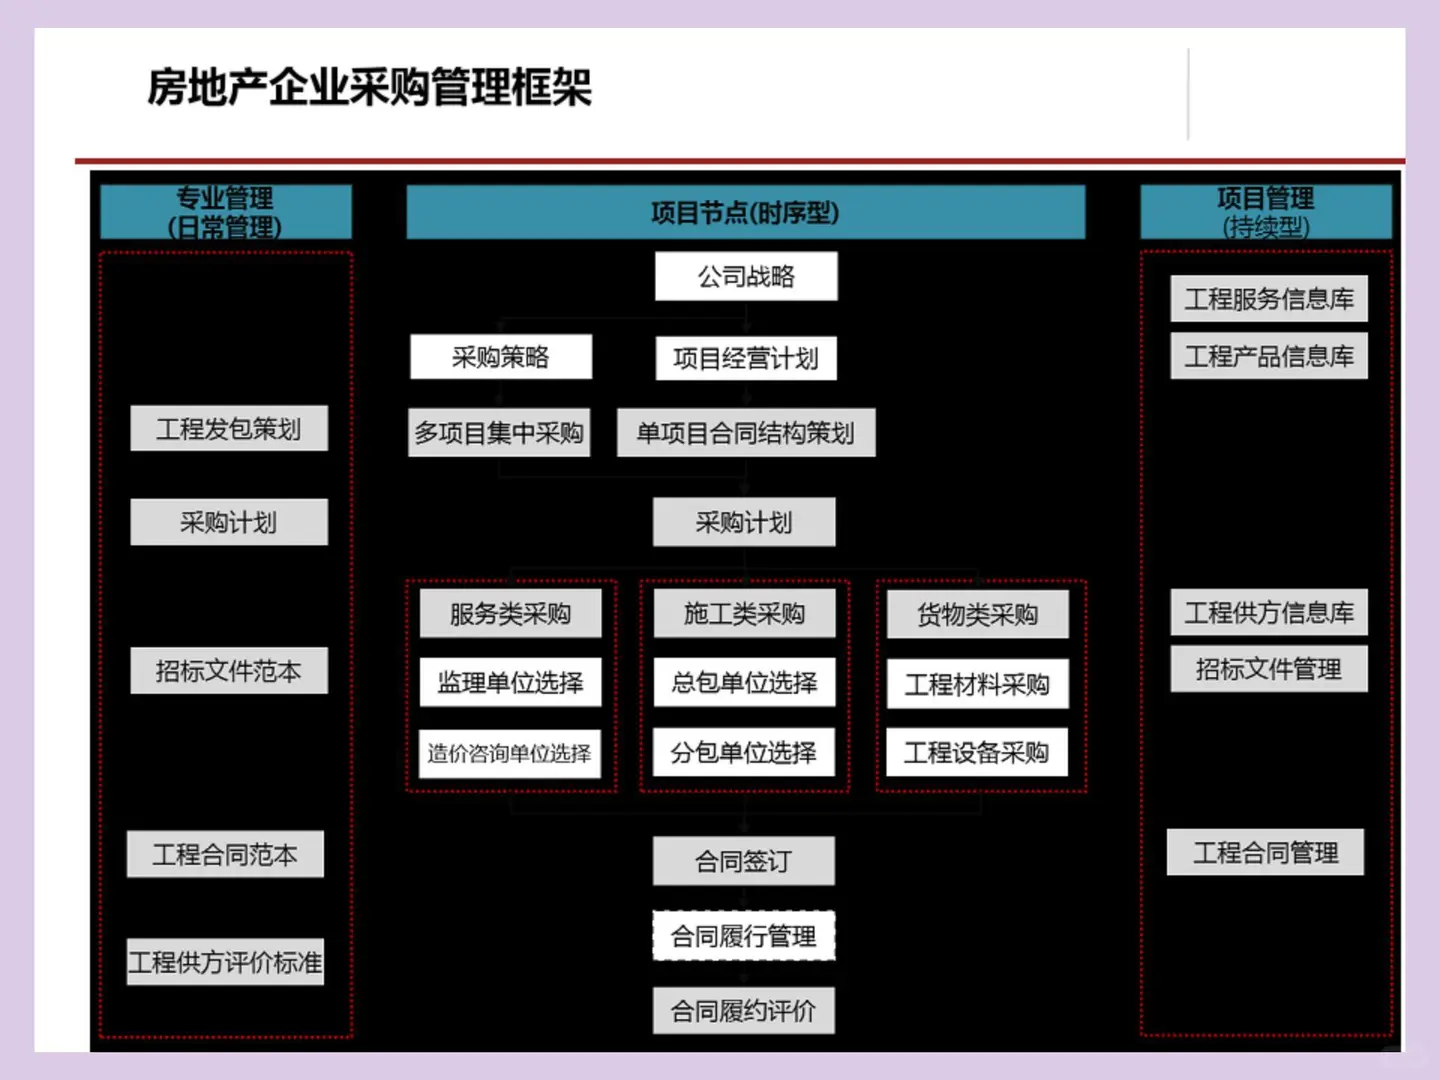This screenshot has height=1080, width=1440.
Task: Select the center 采购计划 node
Action: (744, 521)
